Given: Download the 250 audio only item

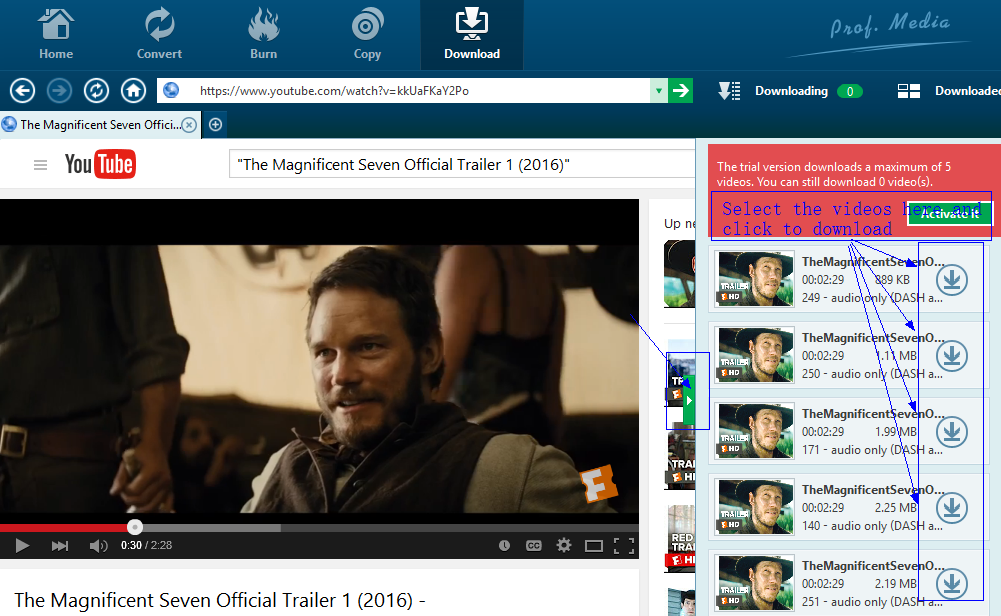Looking at the screenshot, I should [952, 356].
